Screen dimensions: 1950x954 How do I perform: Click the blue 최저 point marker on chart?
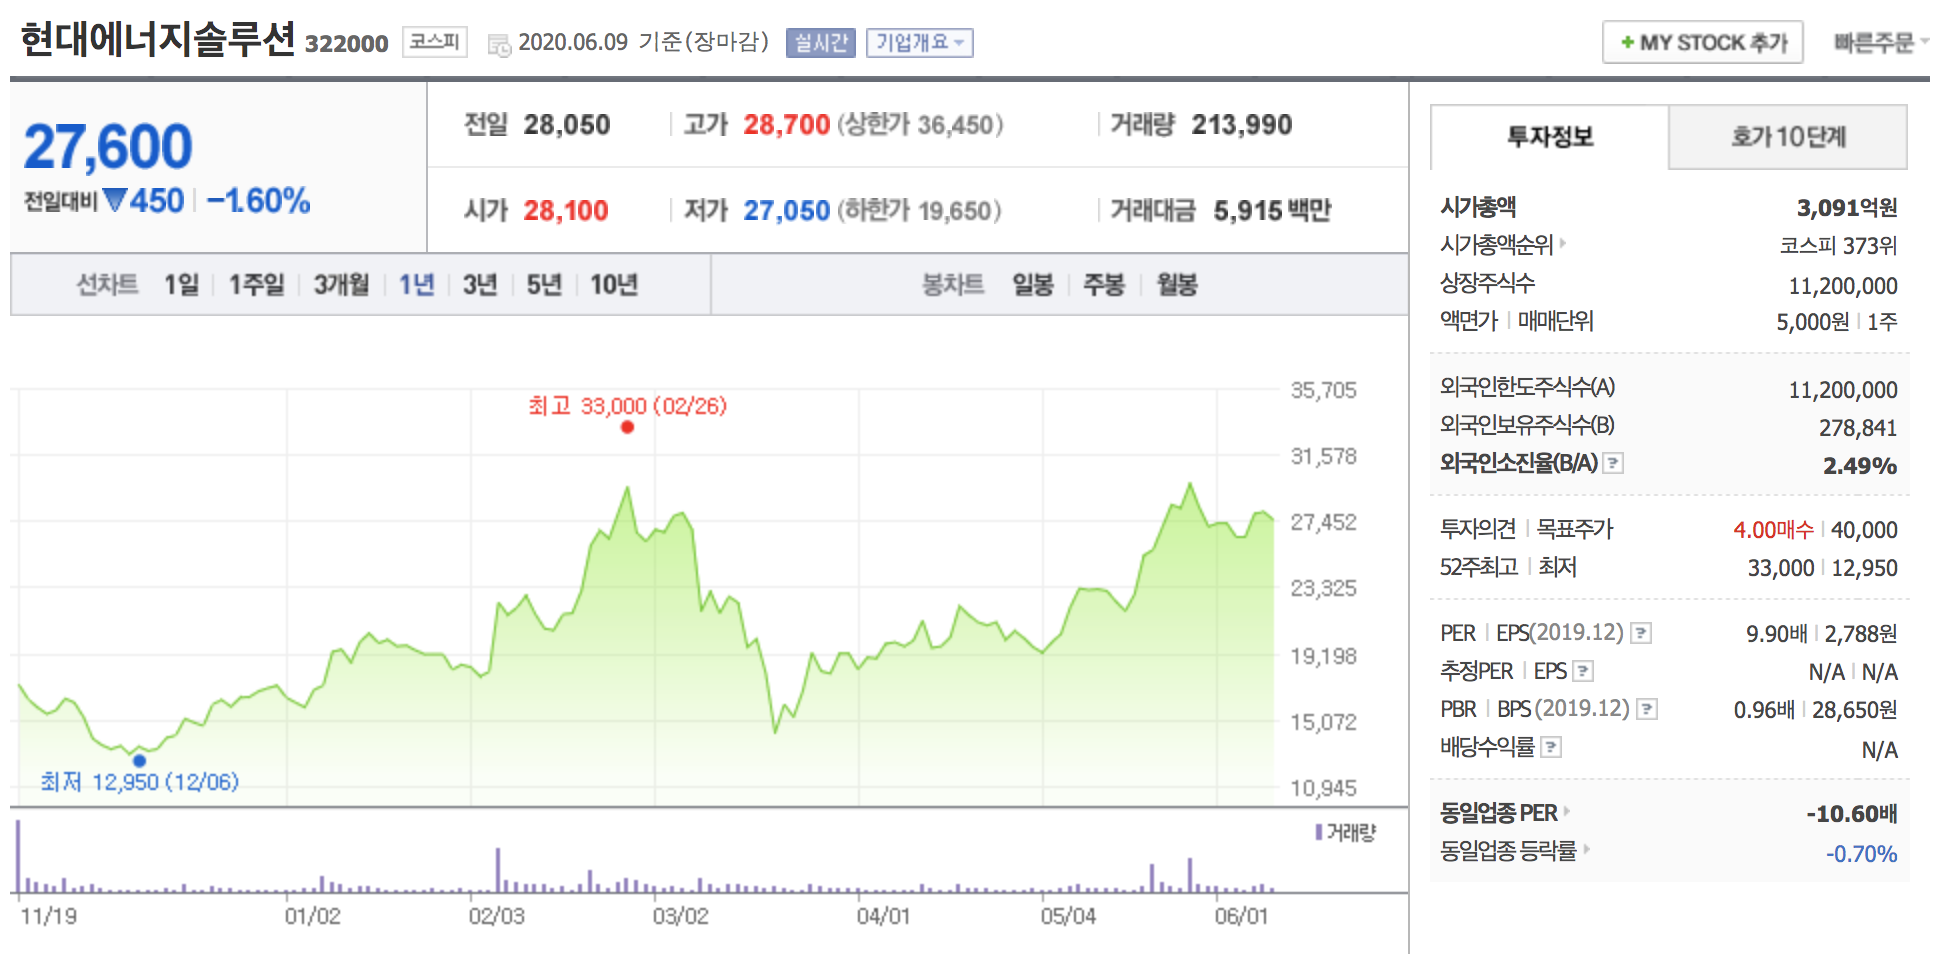tap(139, 761)
